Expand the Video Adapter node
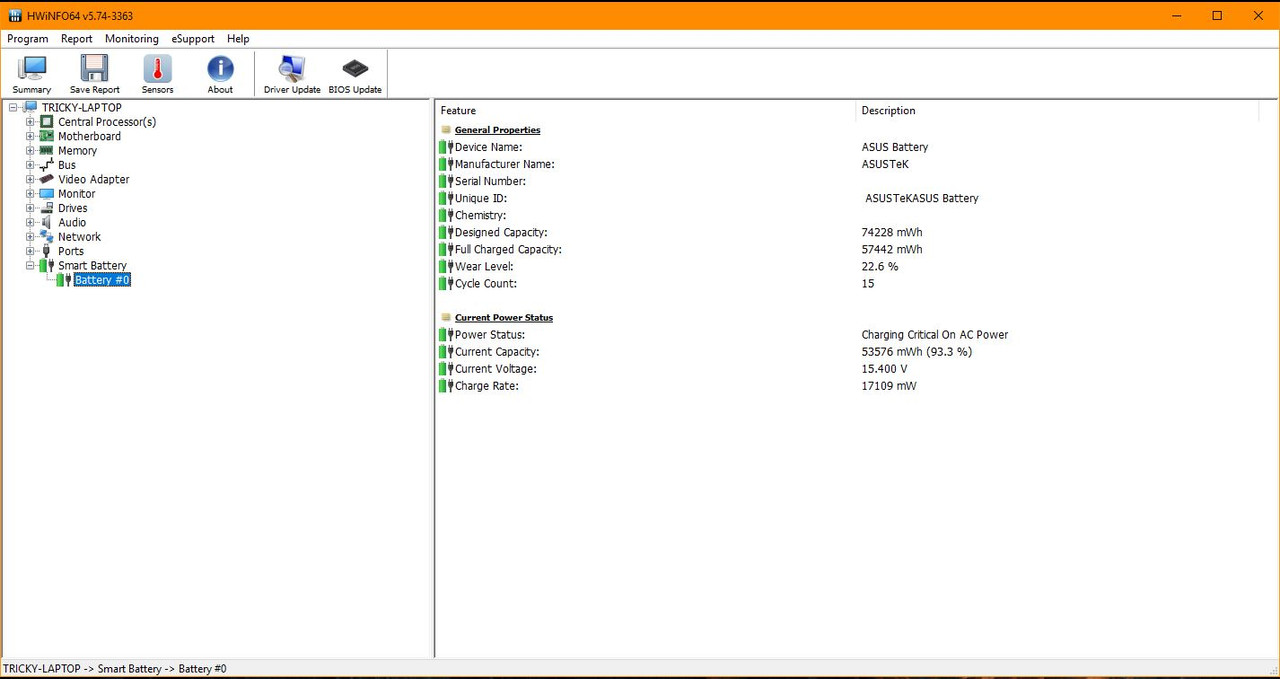Image resolution: width=1280 pixels, height=679 pixels. point(30,179)
